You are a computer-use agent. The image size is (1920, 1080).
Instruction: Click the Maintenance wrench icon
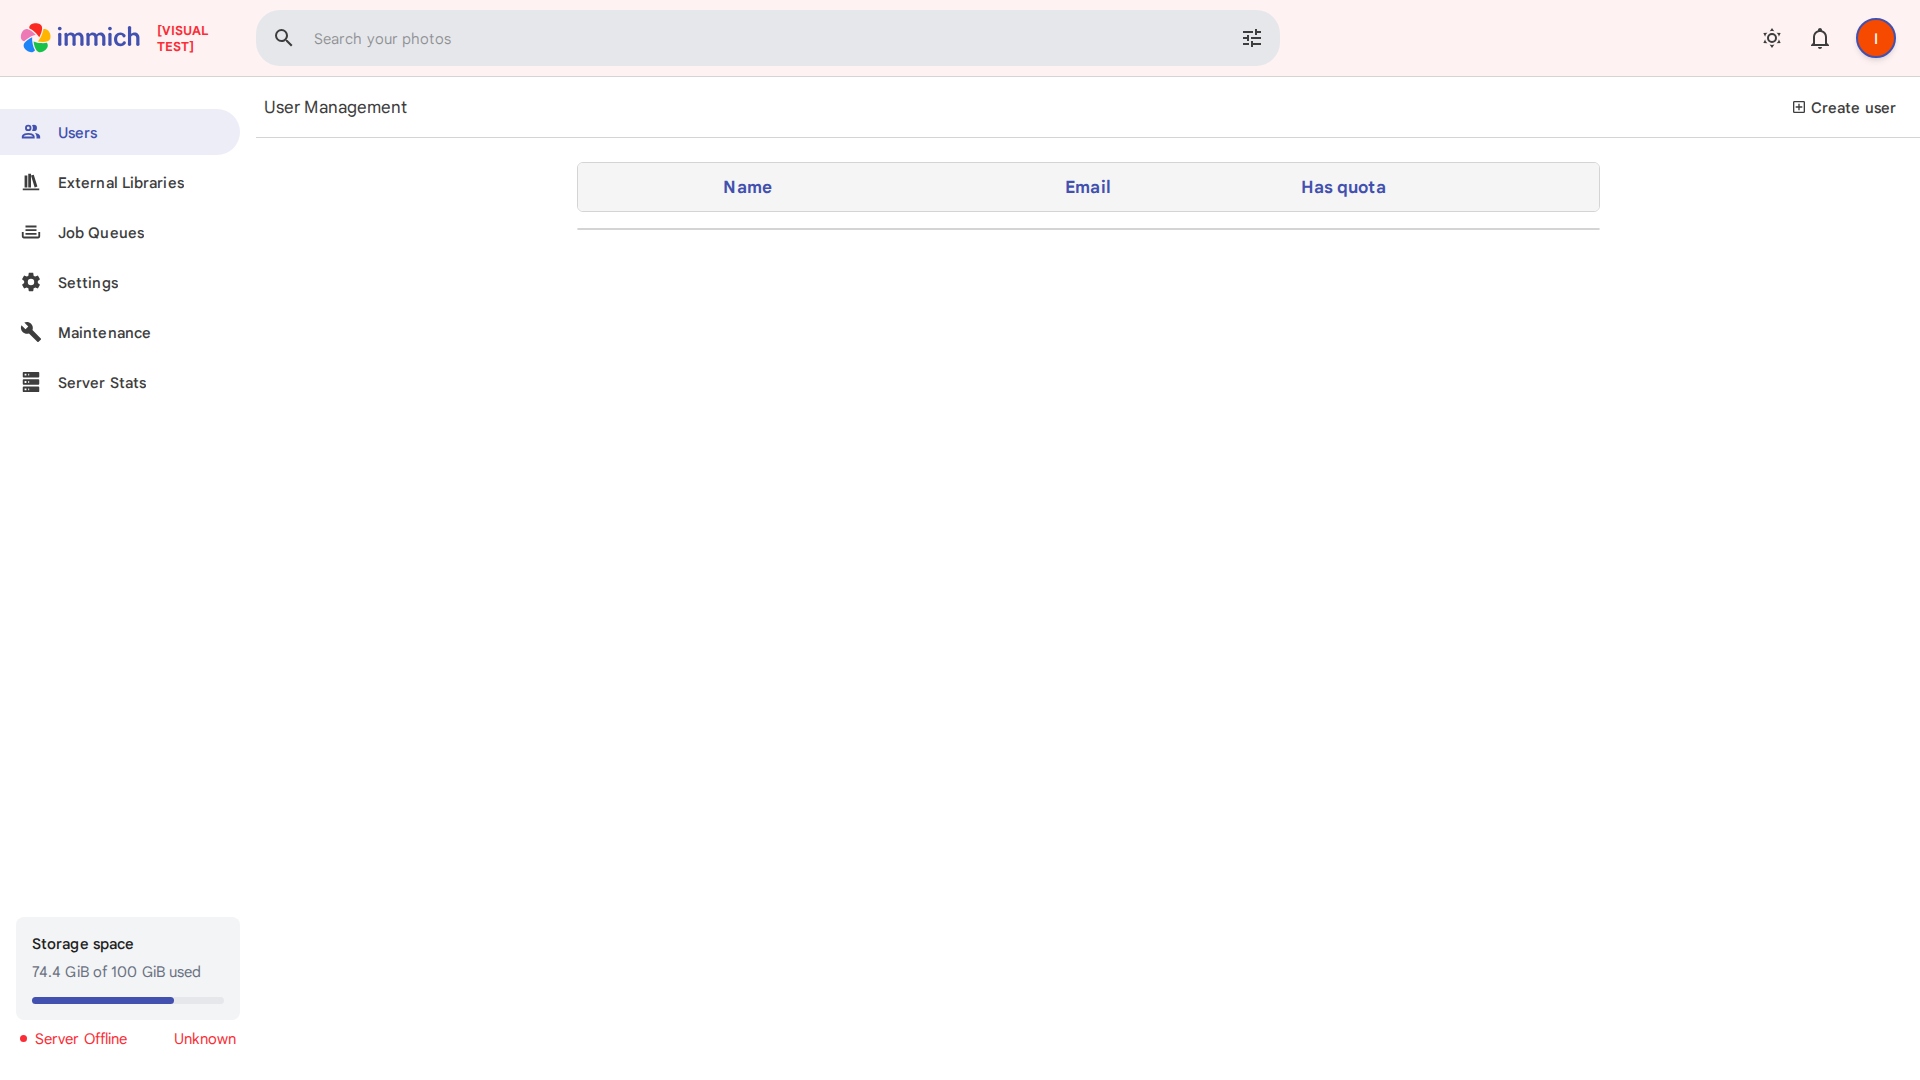(31, 332)
